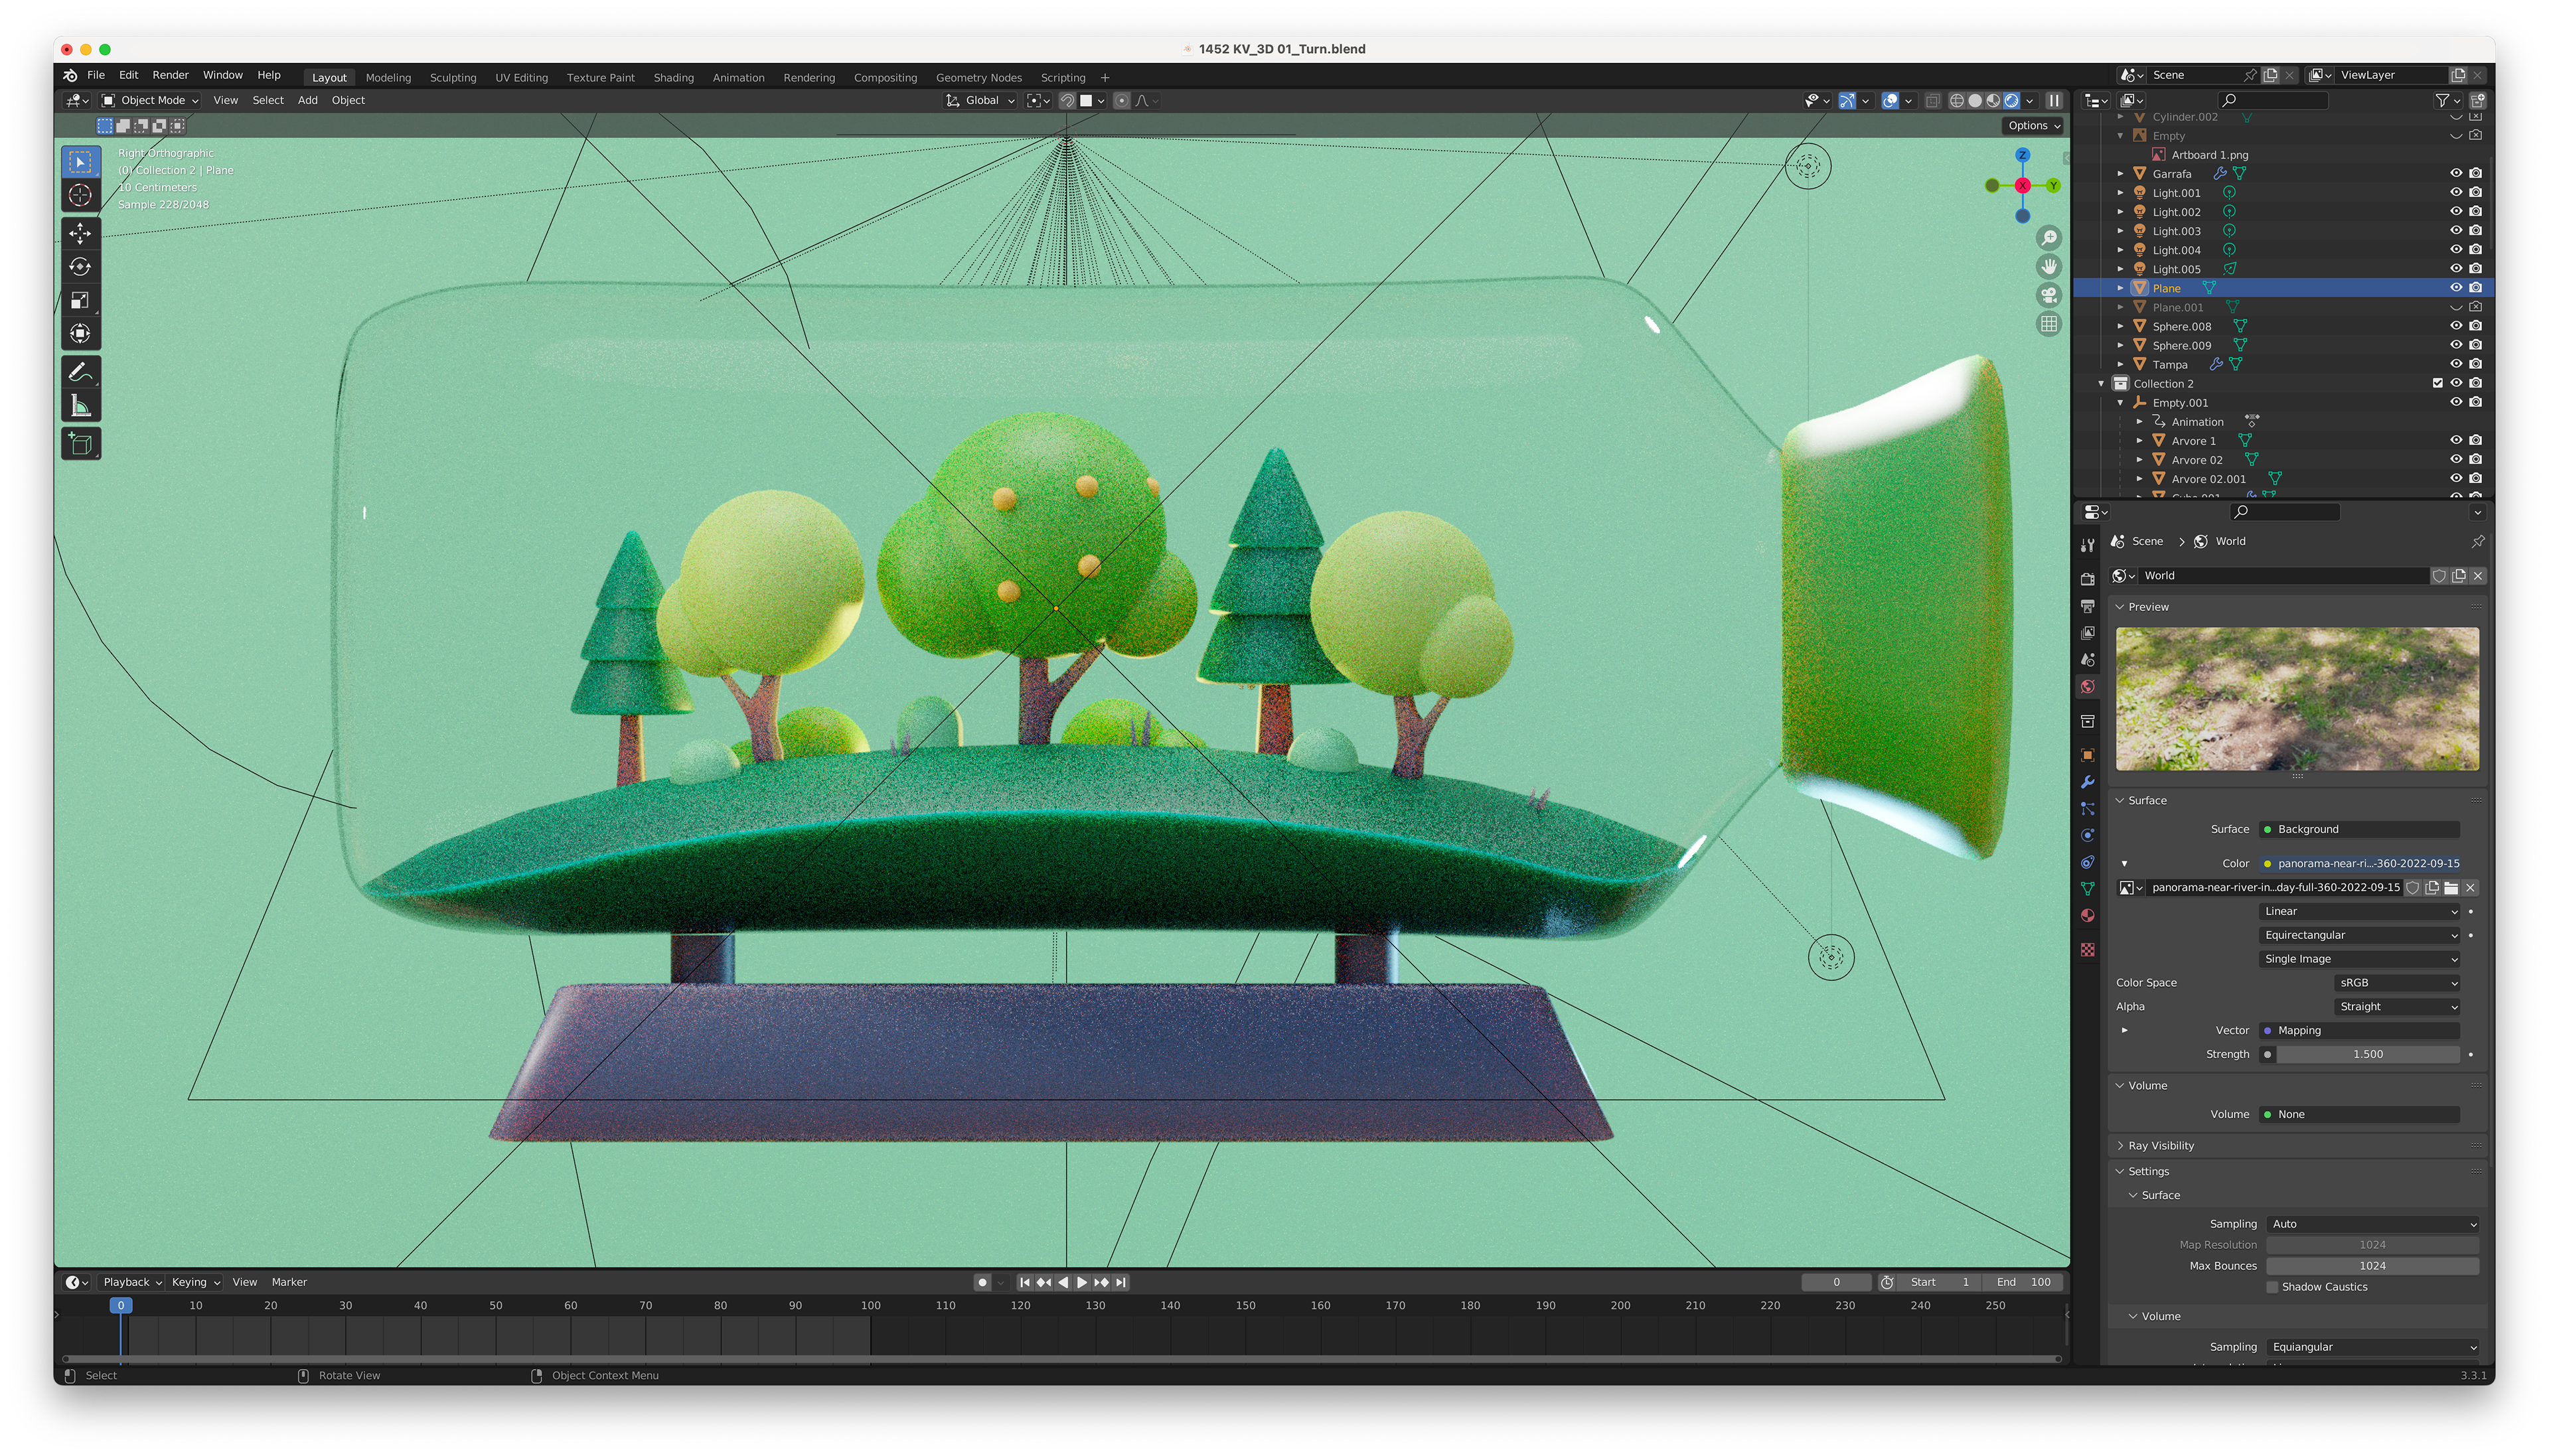Select the Rotate tool
Image resolution: width=2549 pixels, height=1456 pixels.
pyautogui.click(x=80, y=267)
